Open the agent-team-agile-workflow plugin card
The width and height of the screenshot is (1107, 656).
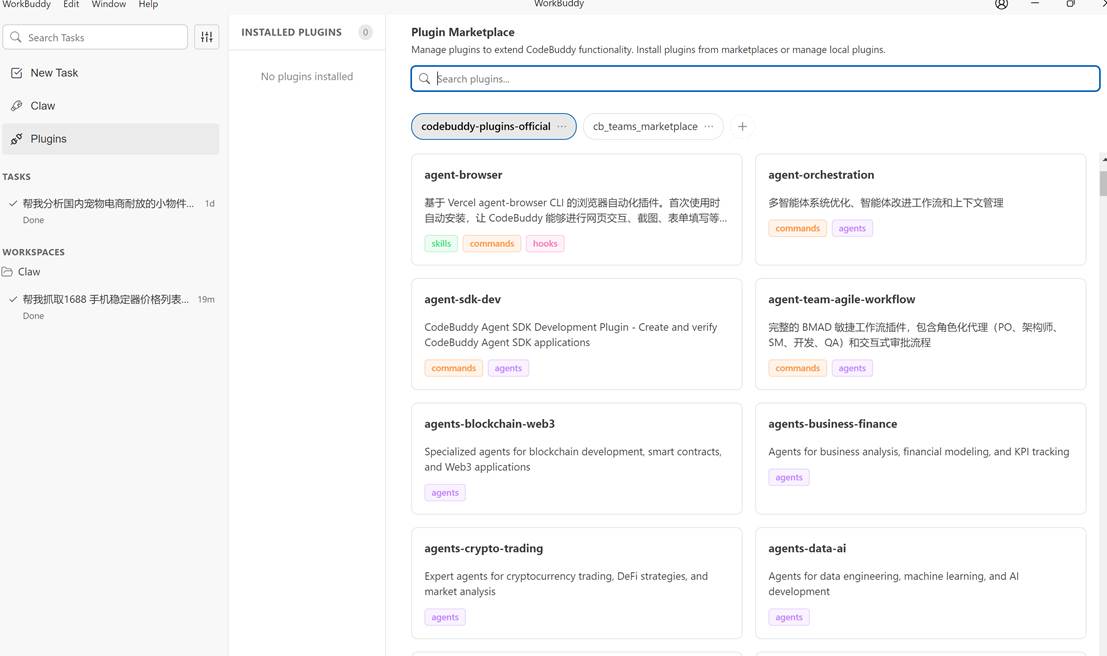(921, 334)
